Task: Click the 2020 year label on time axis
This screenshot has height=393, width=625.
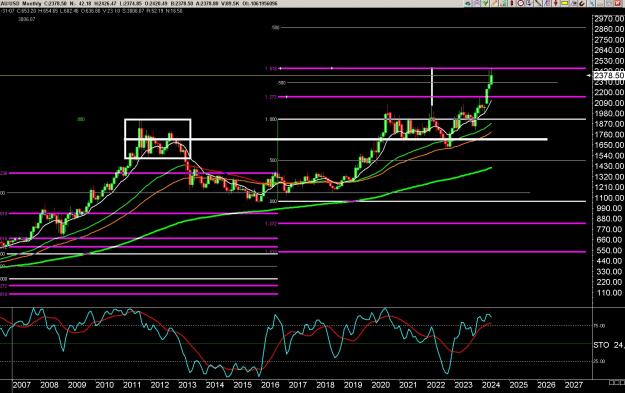Action: click(x=381, y=385)
